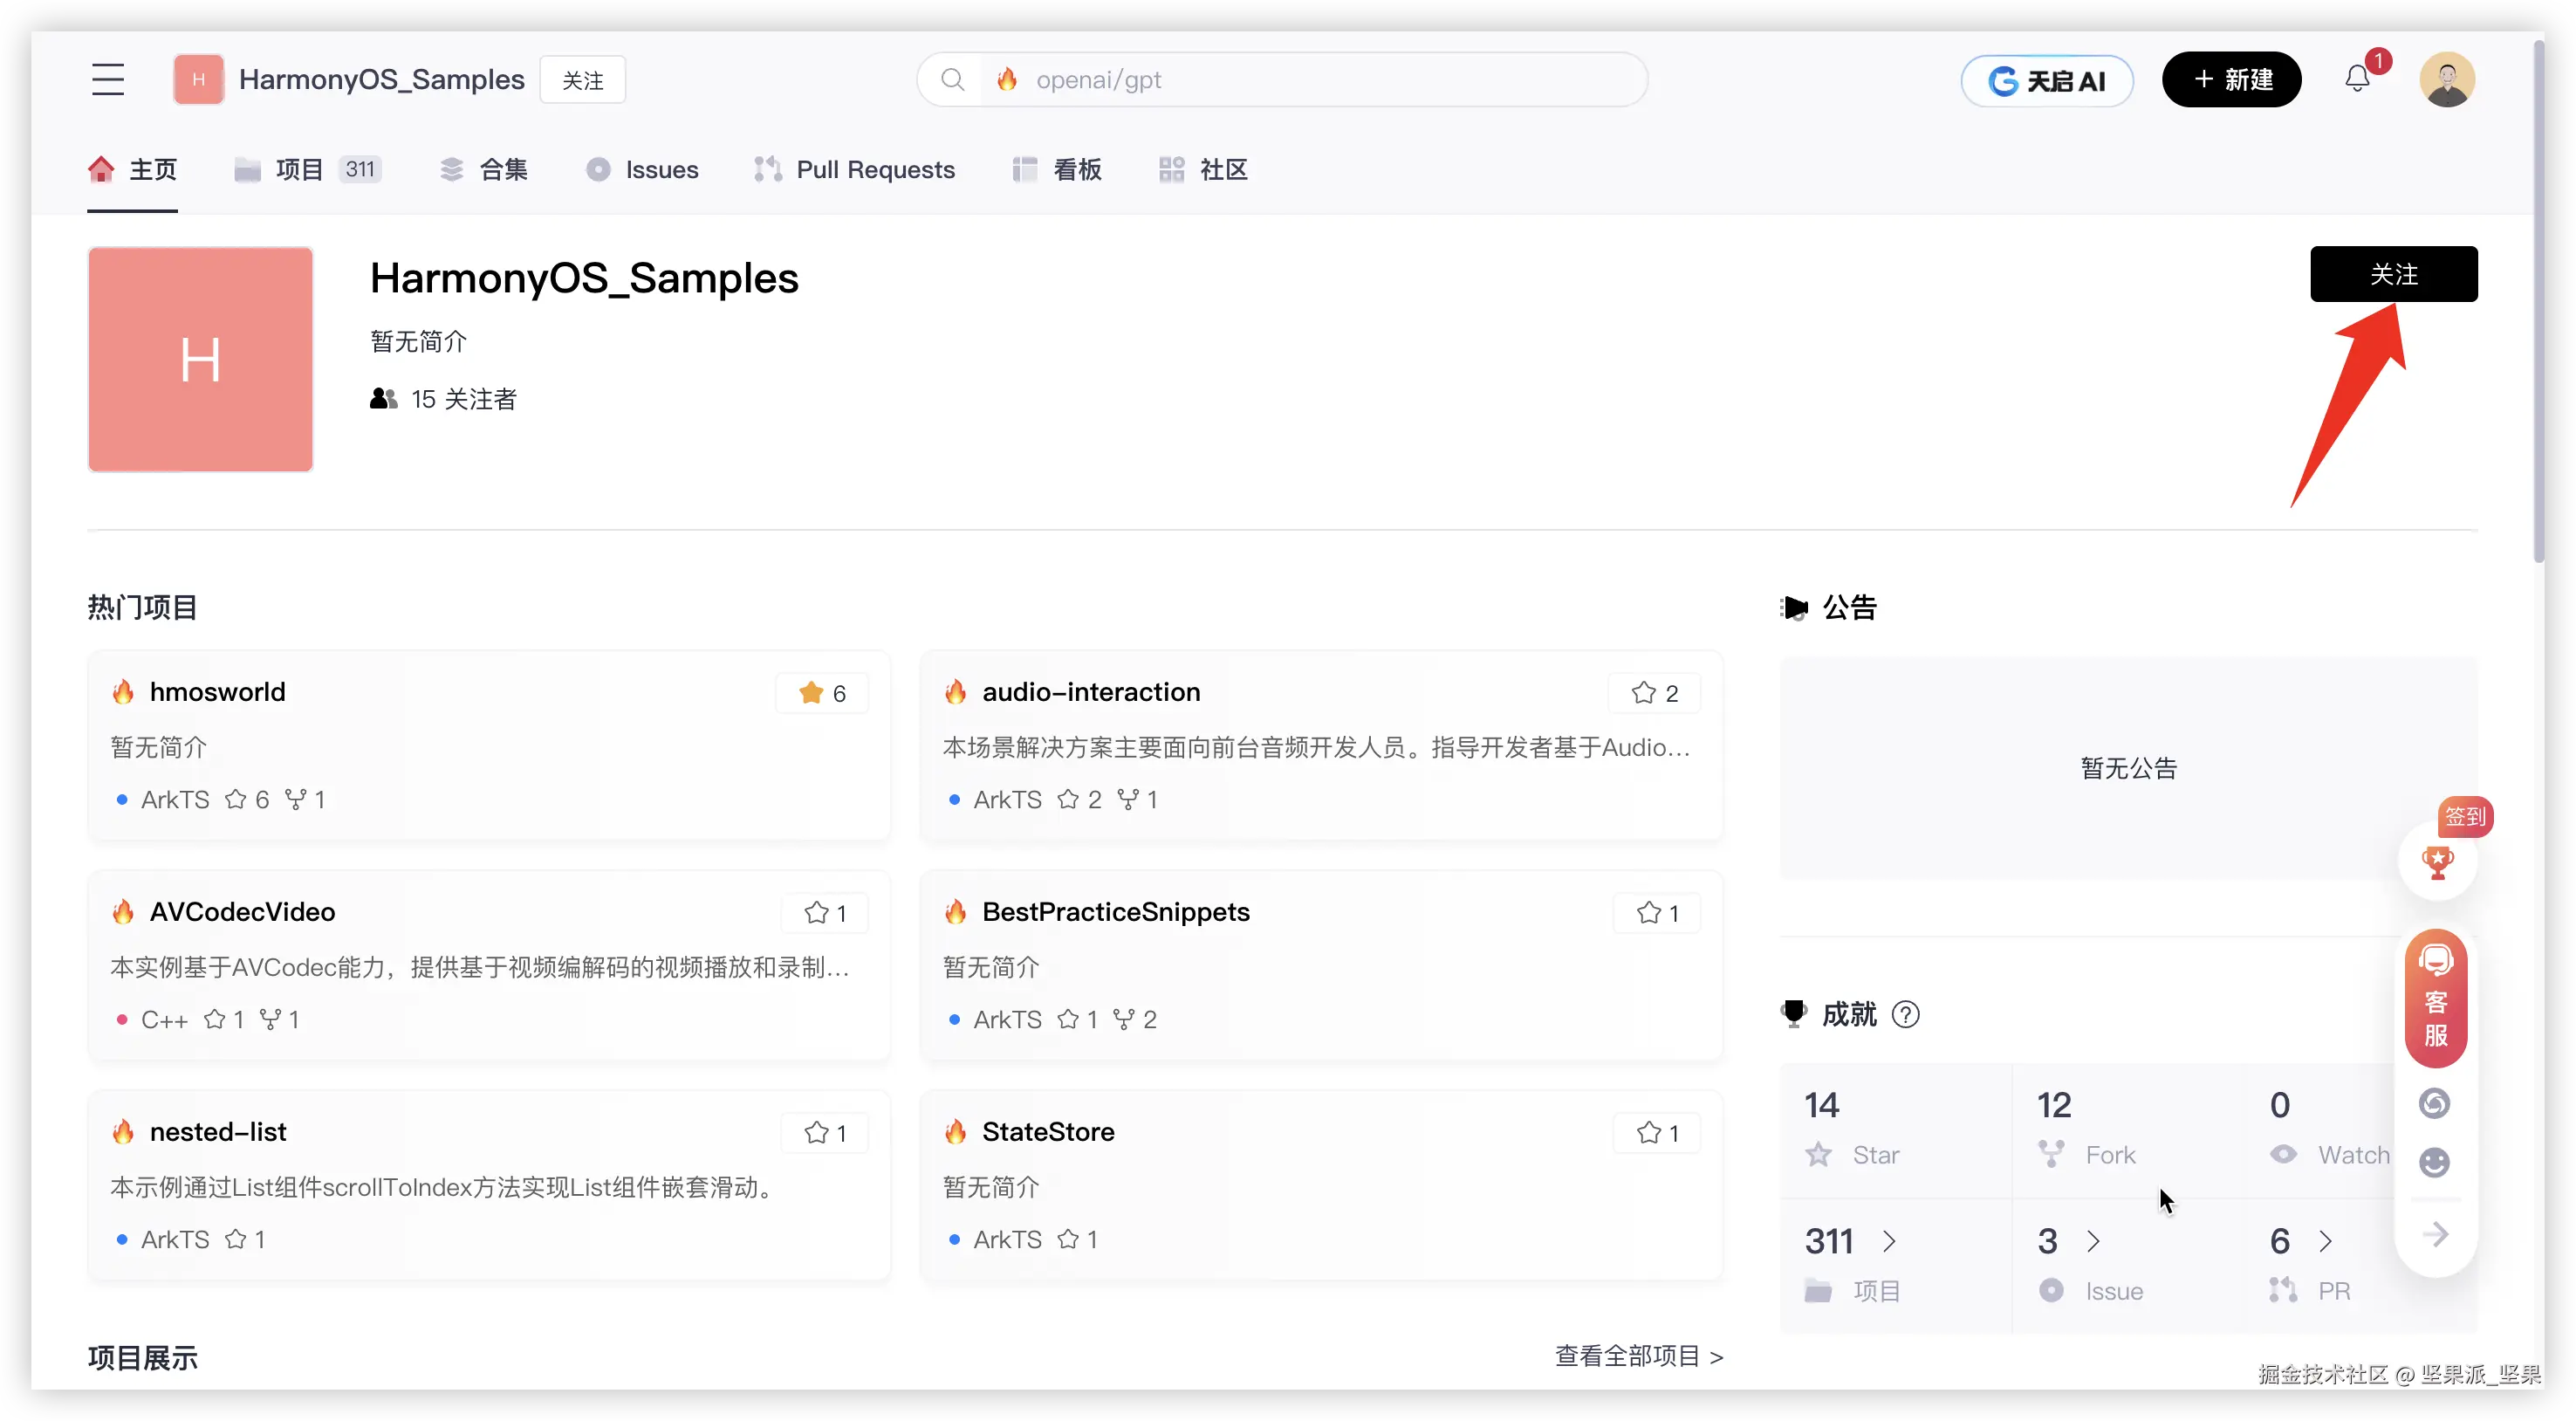2576x1421 pixels.
Task: Star the audio-interaction project
Action: pyautogui.click(x=1654, y=693)
